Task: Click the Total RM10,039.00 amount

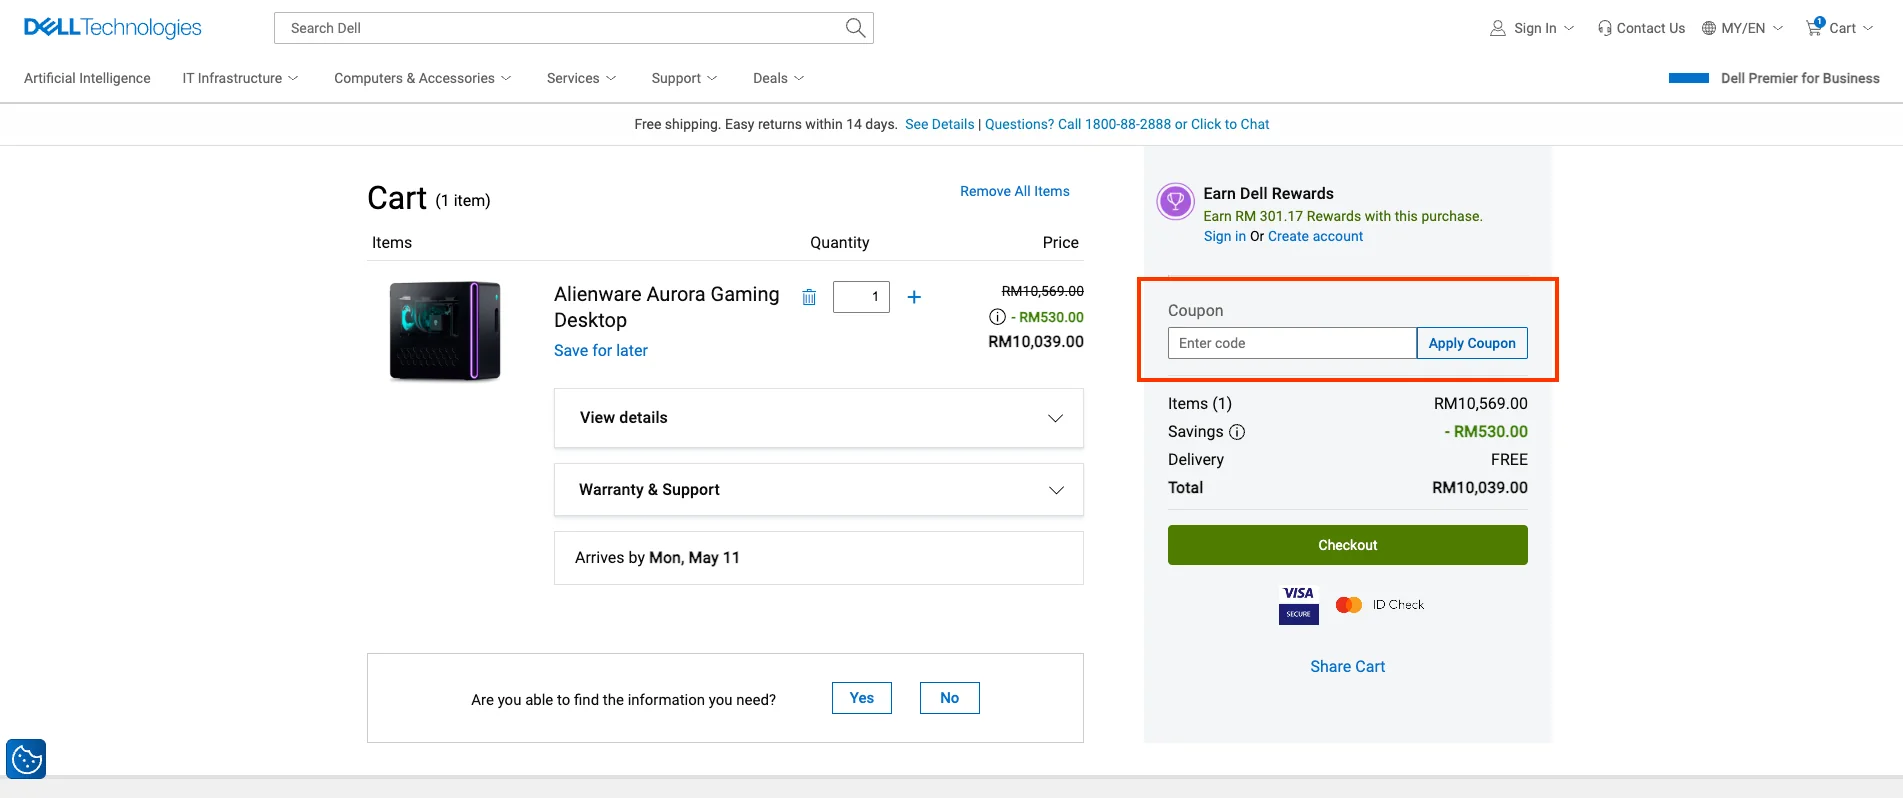Action: pyautogui.click(x=1480, y=488)
